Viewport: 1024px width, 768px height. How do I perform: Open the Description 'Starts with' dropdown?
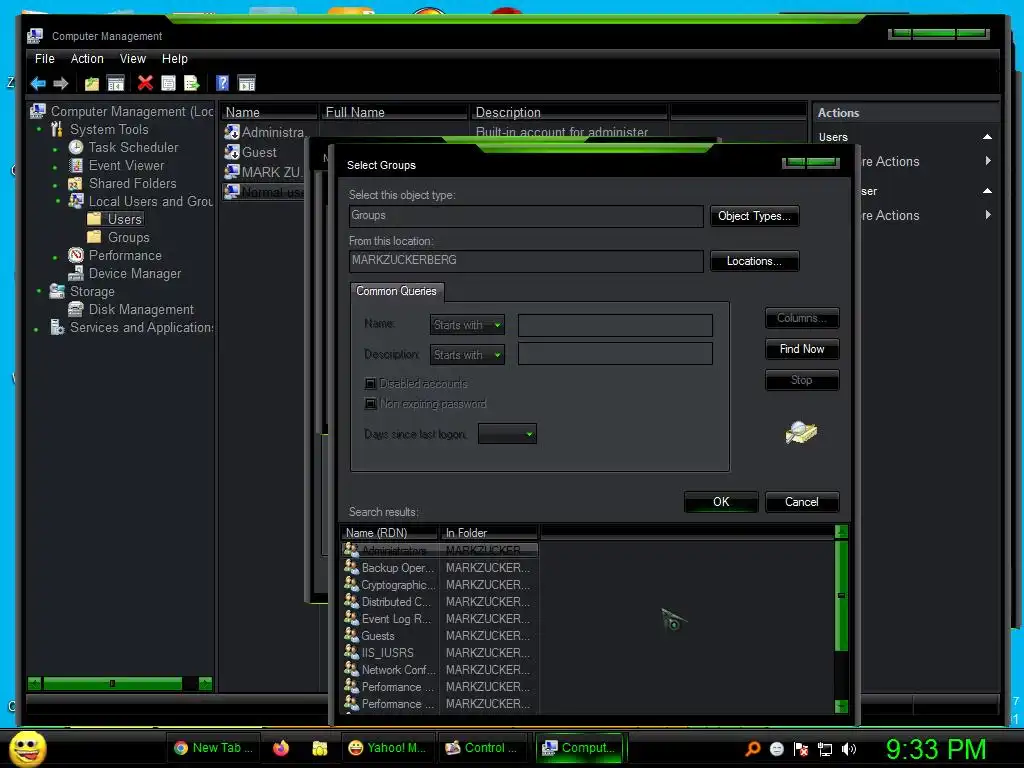point(467,355)
